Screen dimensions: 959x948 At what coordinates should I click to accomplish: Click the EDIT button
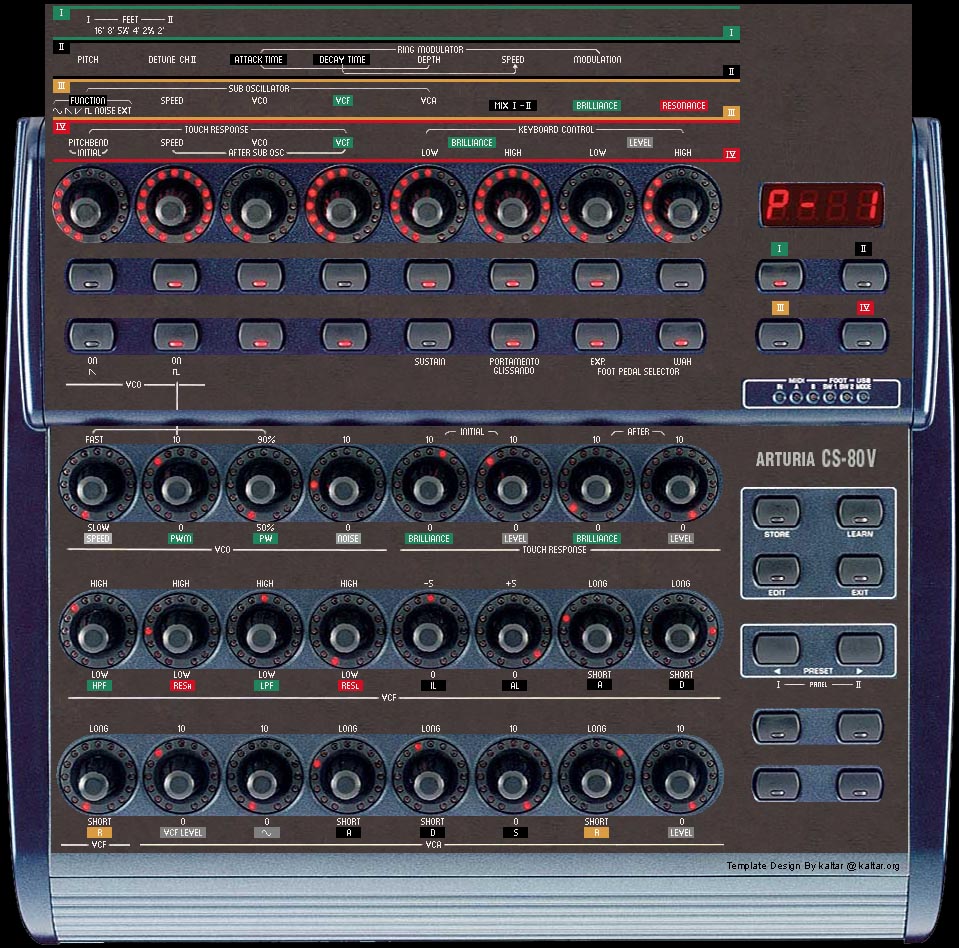(x=777, y=570)
